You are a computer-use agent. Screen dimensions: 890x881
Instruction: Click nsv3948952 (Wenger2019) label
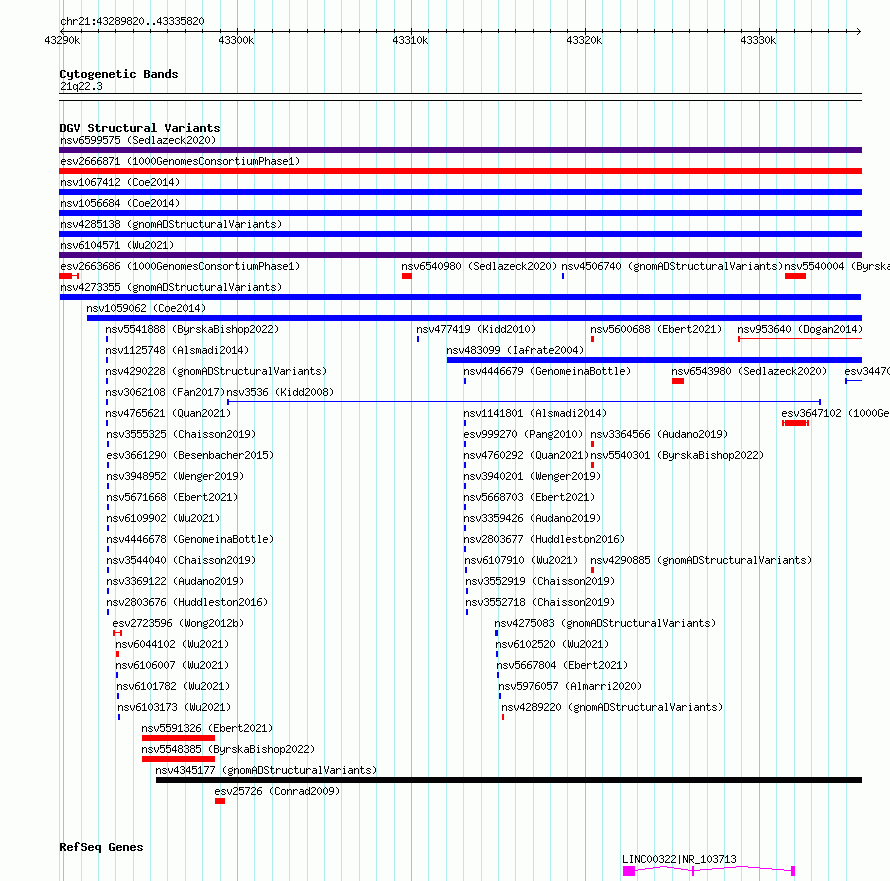(175, 476)
